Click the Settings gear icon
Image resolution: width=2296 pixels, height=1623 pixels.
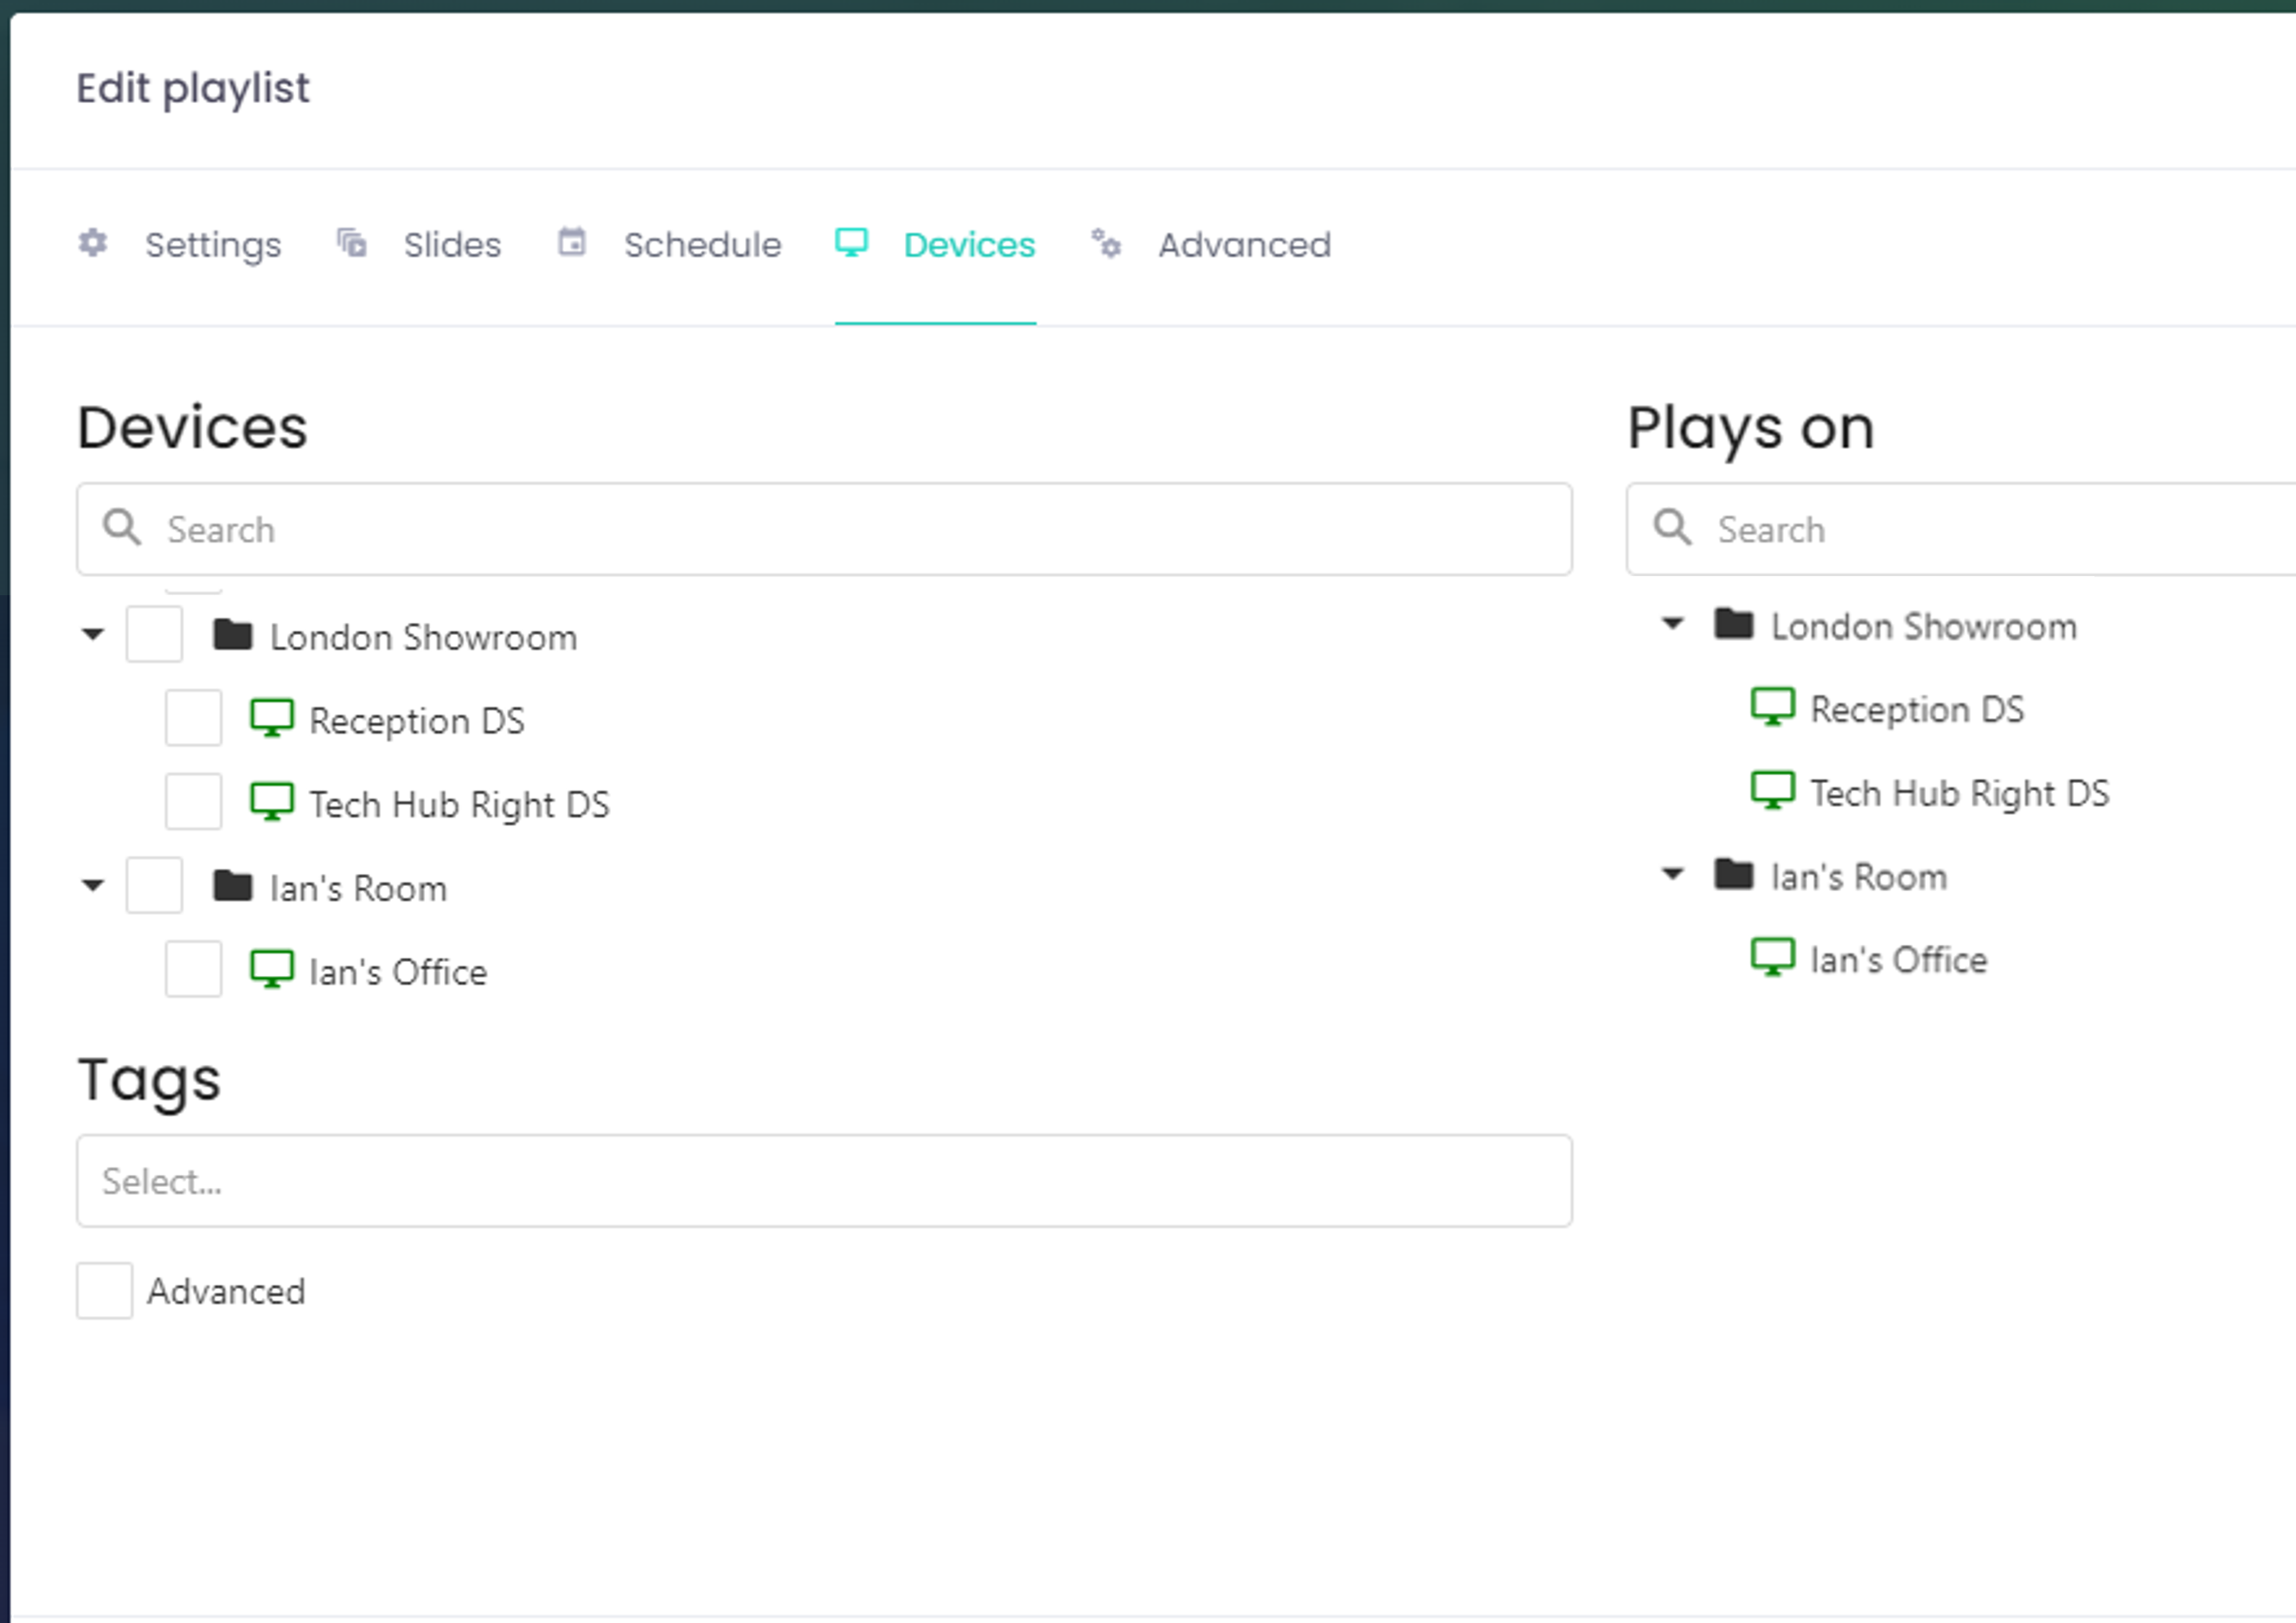tap(93, 243)
